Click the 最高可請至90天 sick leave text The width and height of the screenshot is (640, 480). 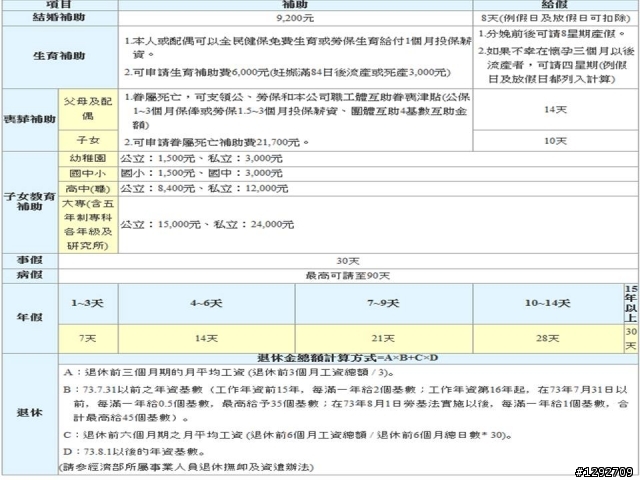(x=348, y=276)
